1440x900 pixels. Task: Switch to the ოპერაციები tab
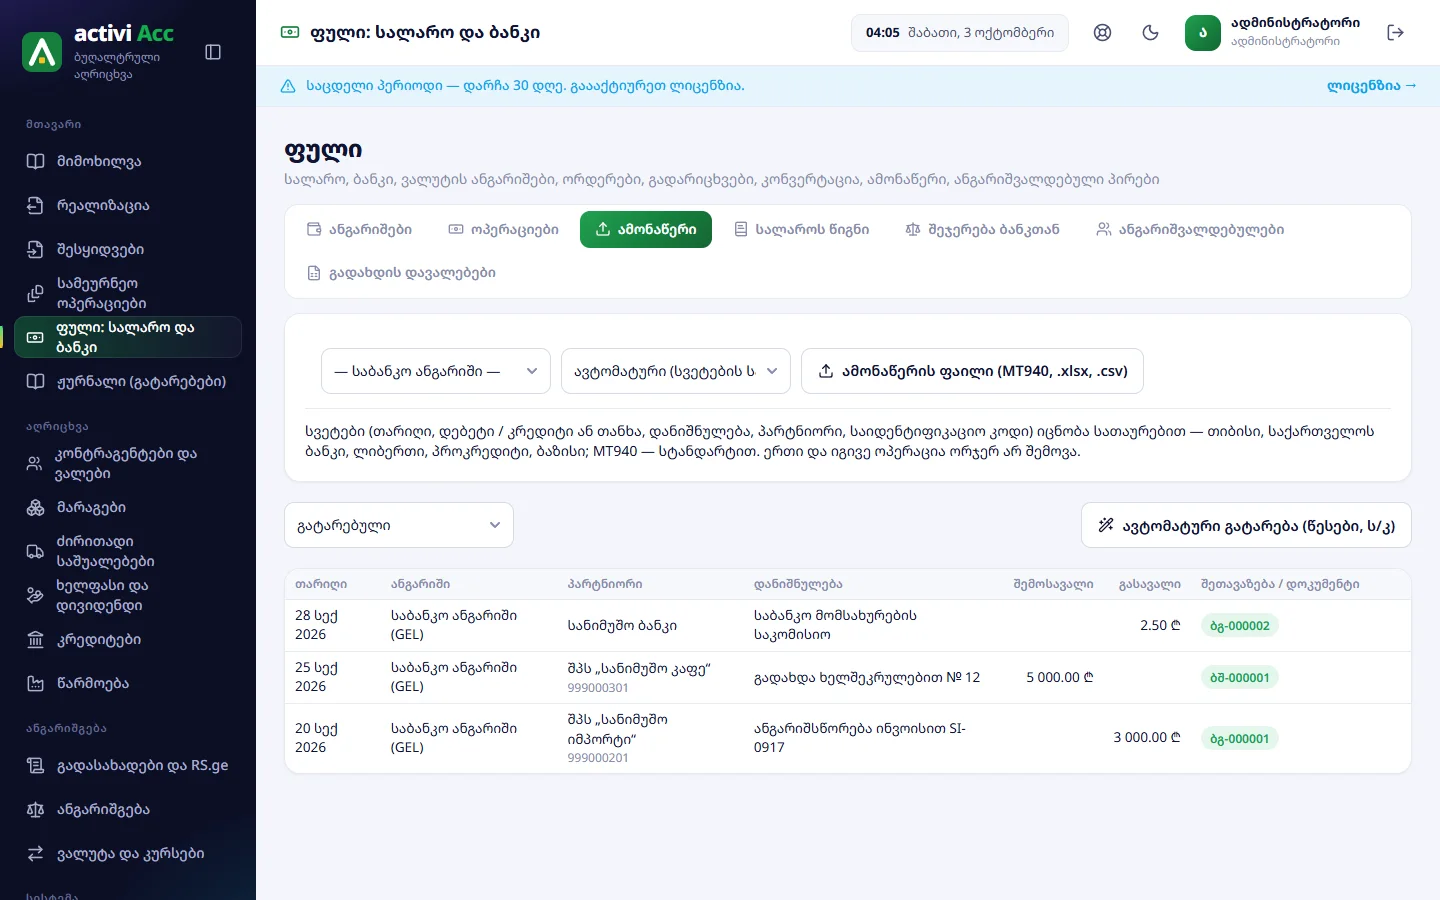tap(503, 229)
